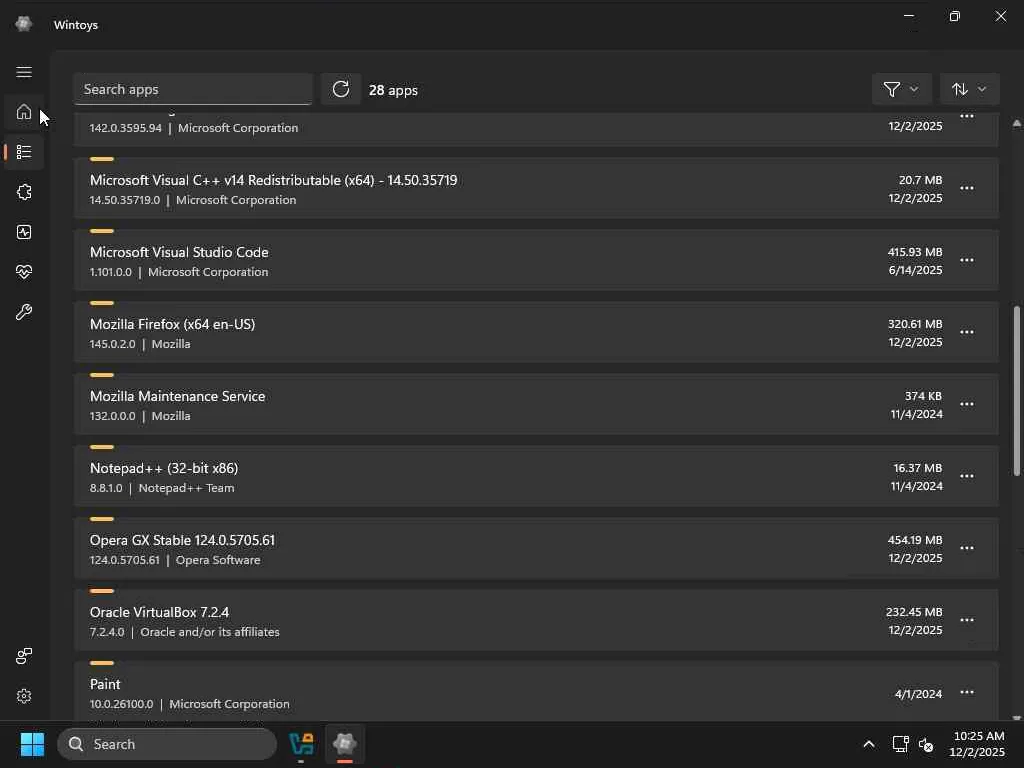Show hidden system tray icons
Image resolution: width=1024 pixels, height=768 pixels.
click(x=869, y=744)
